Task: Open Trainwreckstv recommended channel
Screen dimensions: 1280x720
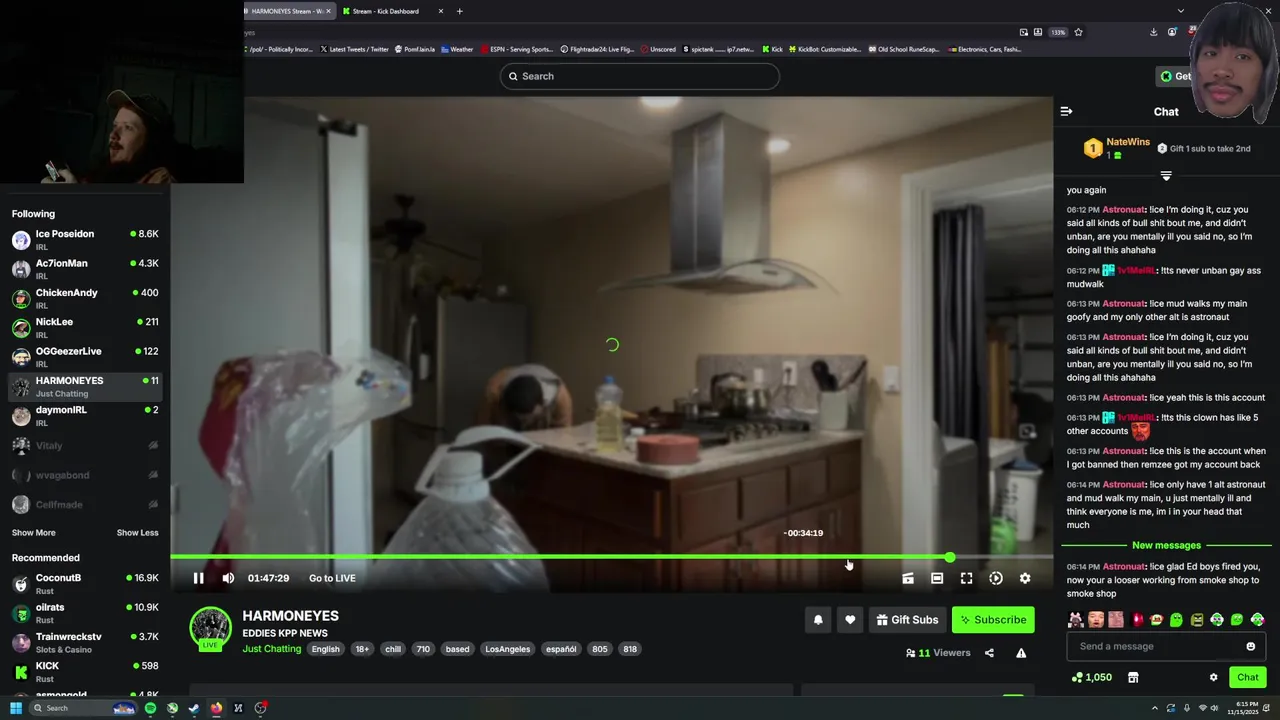Action: click(85, 643)
